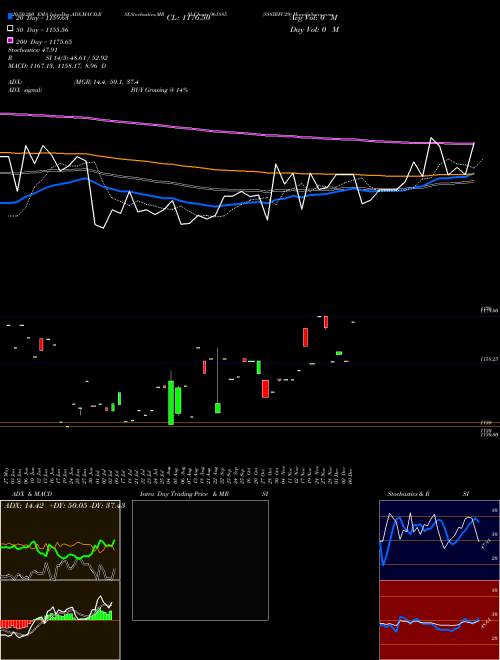Viewport: 500px width, 660px height.
Task: Open the blue Stochastics chart panel
Action: [439, 540]
